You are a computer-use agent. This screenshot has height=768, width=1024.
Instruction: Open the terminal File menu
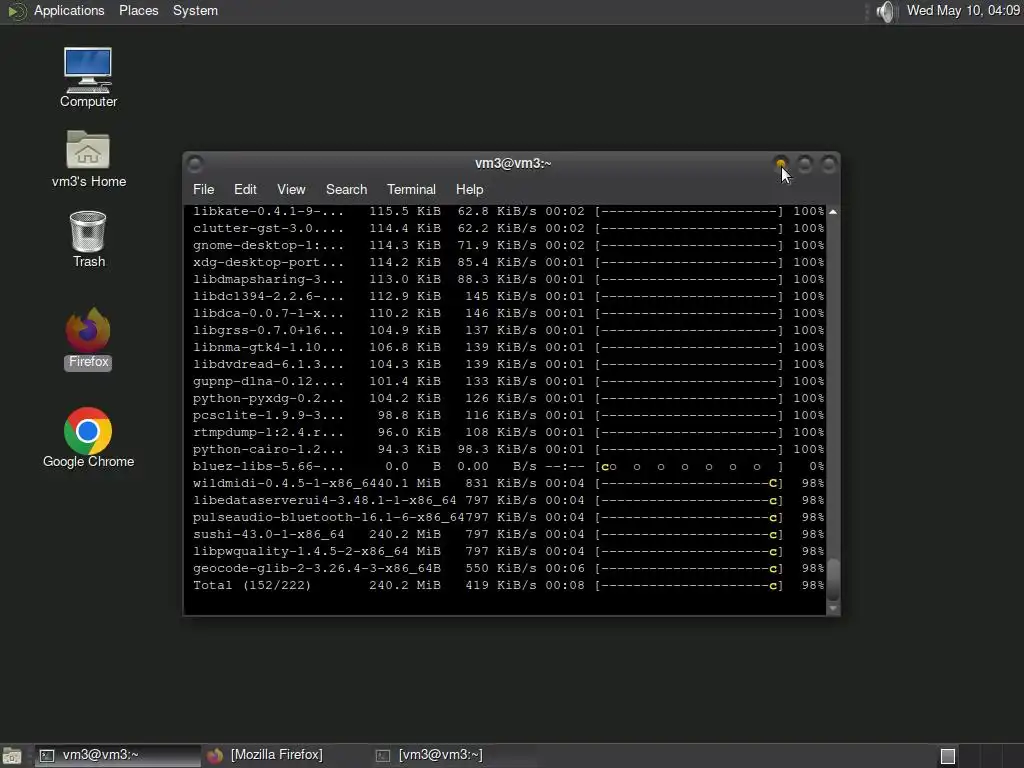click(203, 189)
